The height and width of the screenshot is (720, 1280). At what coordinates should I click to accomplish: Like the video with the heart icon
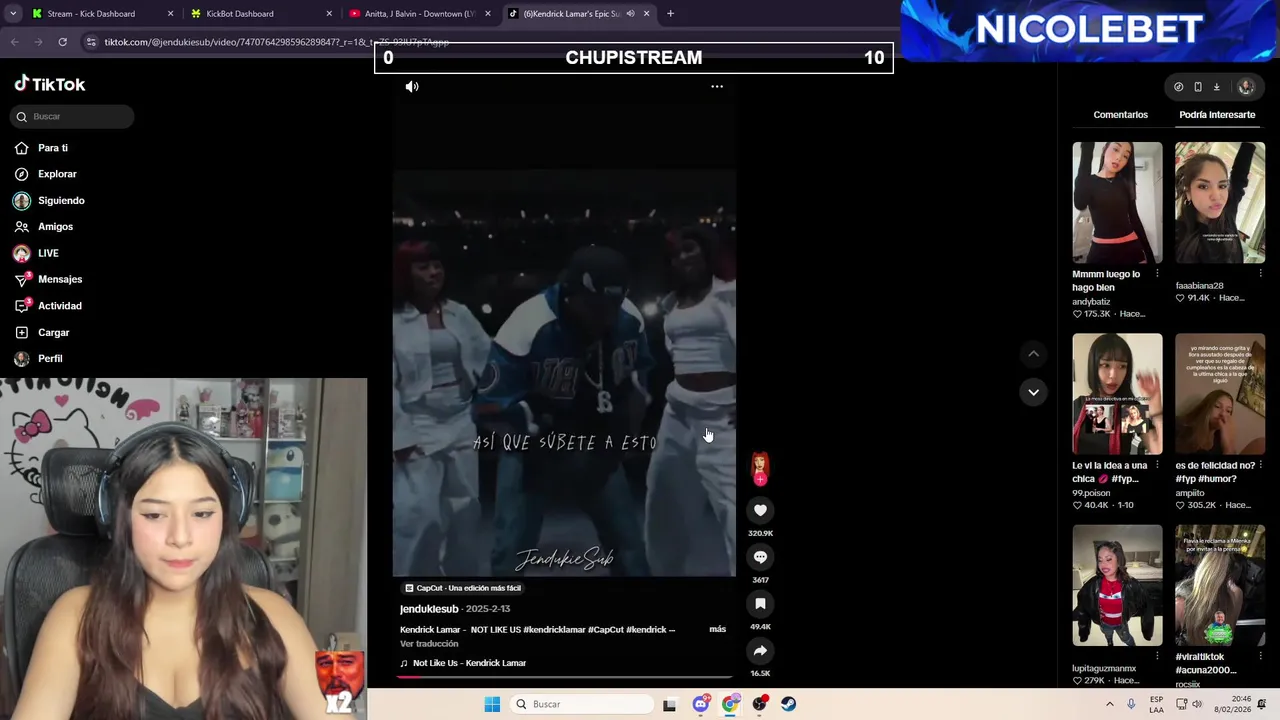[x=760, y=510]
